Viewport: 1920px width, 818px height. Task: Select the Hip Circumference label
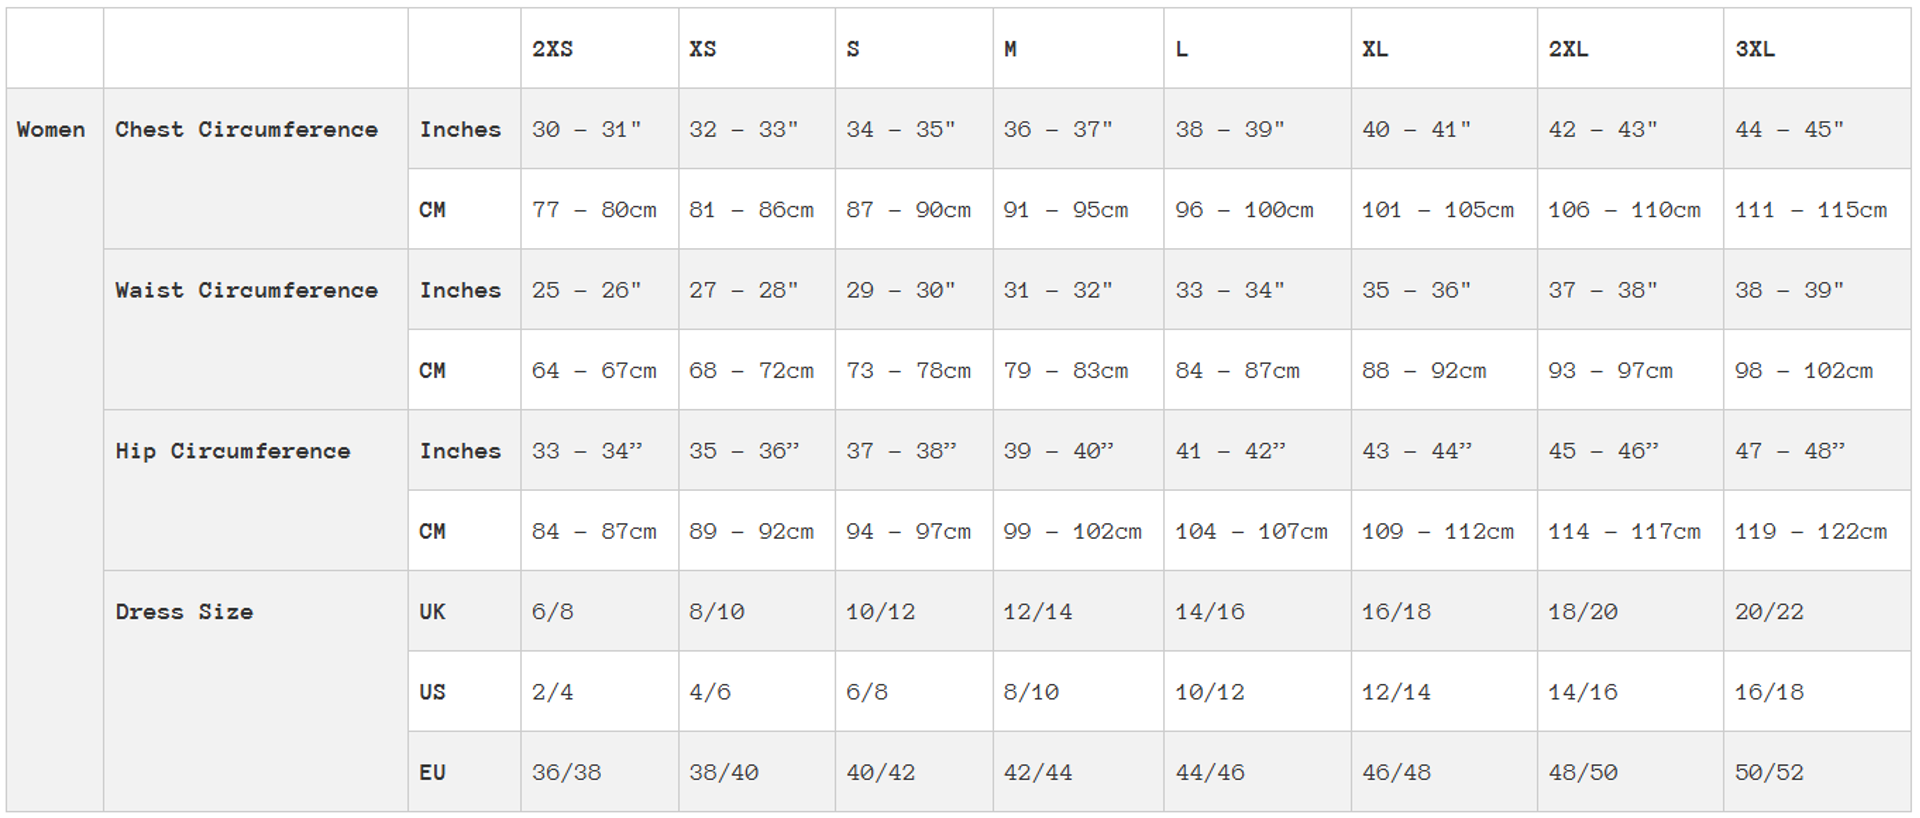click(232, 451)
